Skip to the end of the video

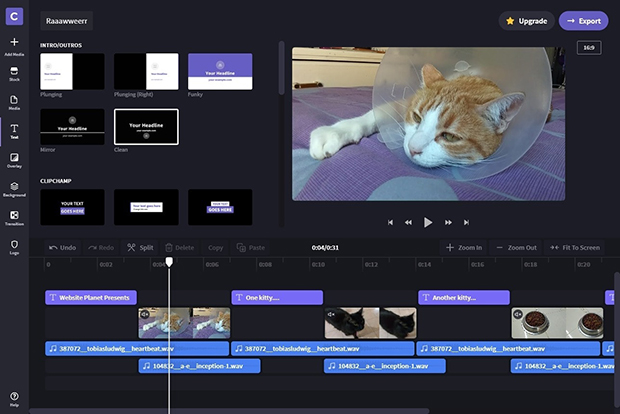pyautogui.click(x=468, y=222)
